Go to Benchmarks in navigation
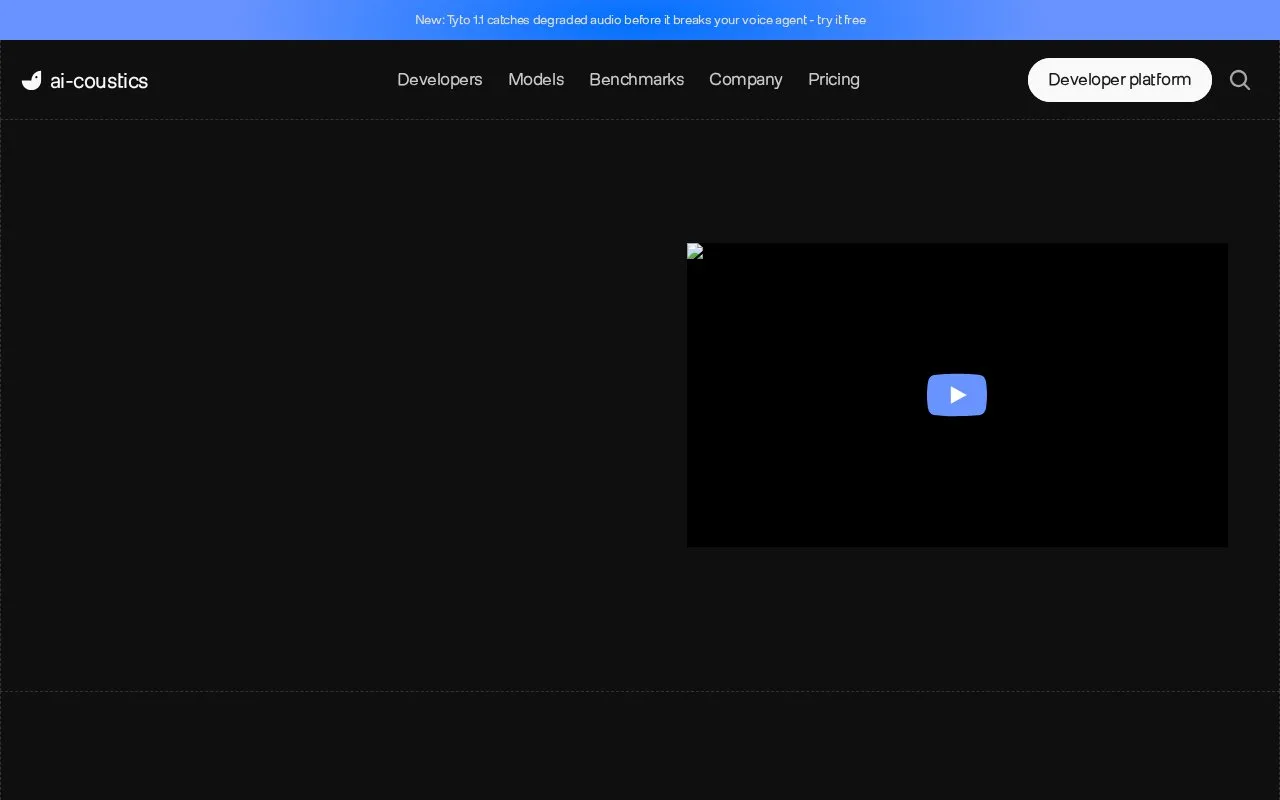This screenshot has width=1280, height=800. point(637,79)
